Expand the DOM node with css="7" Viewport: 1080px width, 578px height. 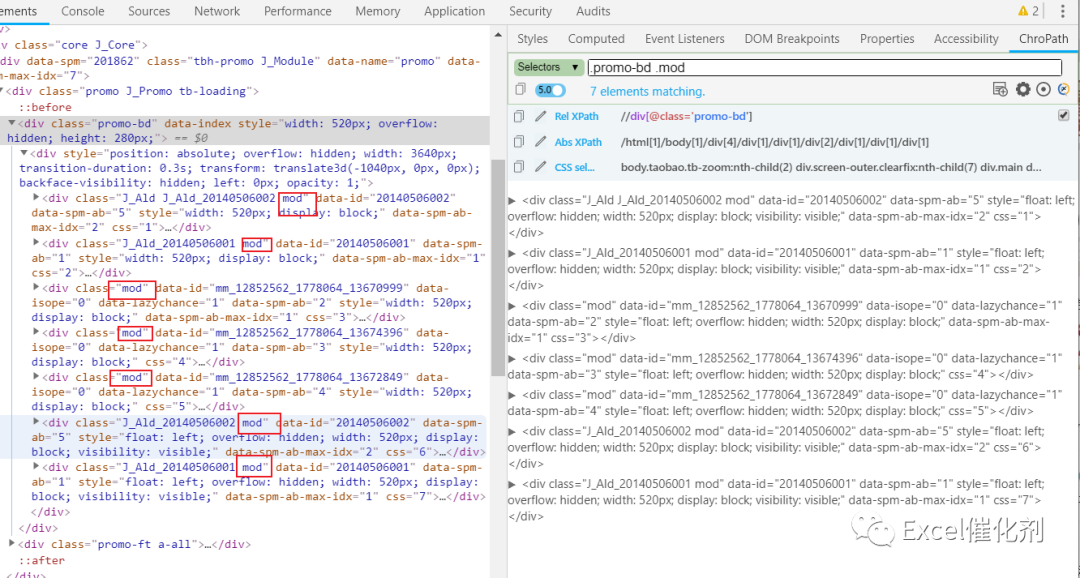coord(37,467)
